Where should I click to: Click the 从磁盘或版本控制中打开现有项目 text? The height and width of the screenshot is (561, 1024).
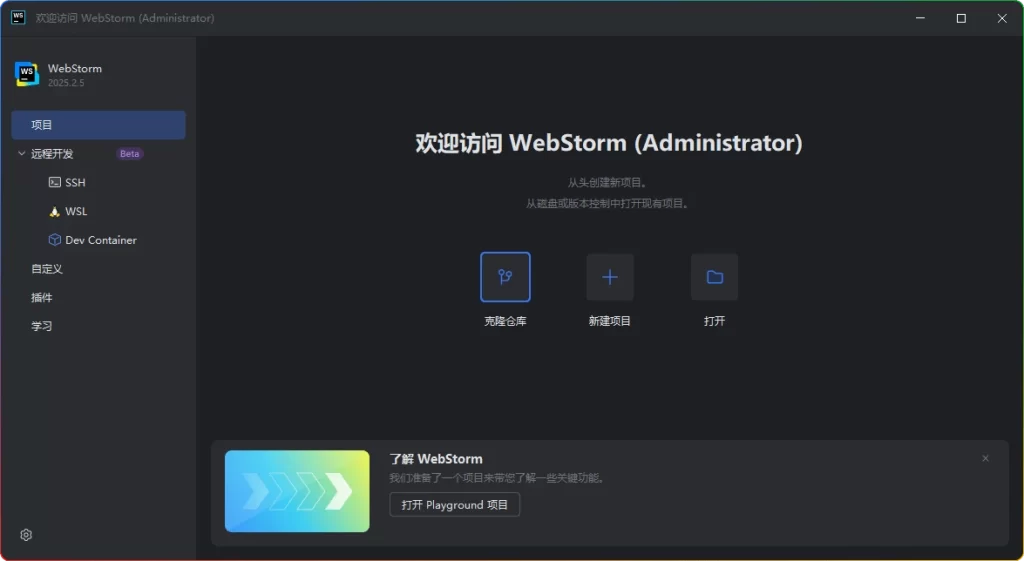tap(609, 203)
